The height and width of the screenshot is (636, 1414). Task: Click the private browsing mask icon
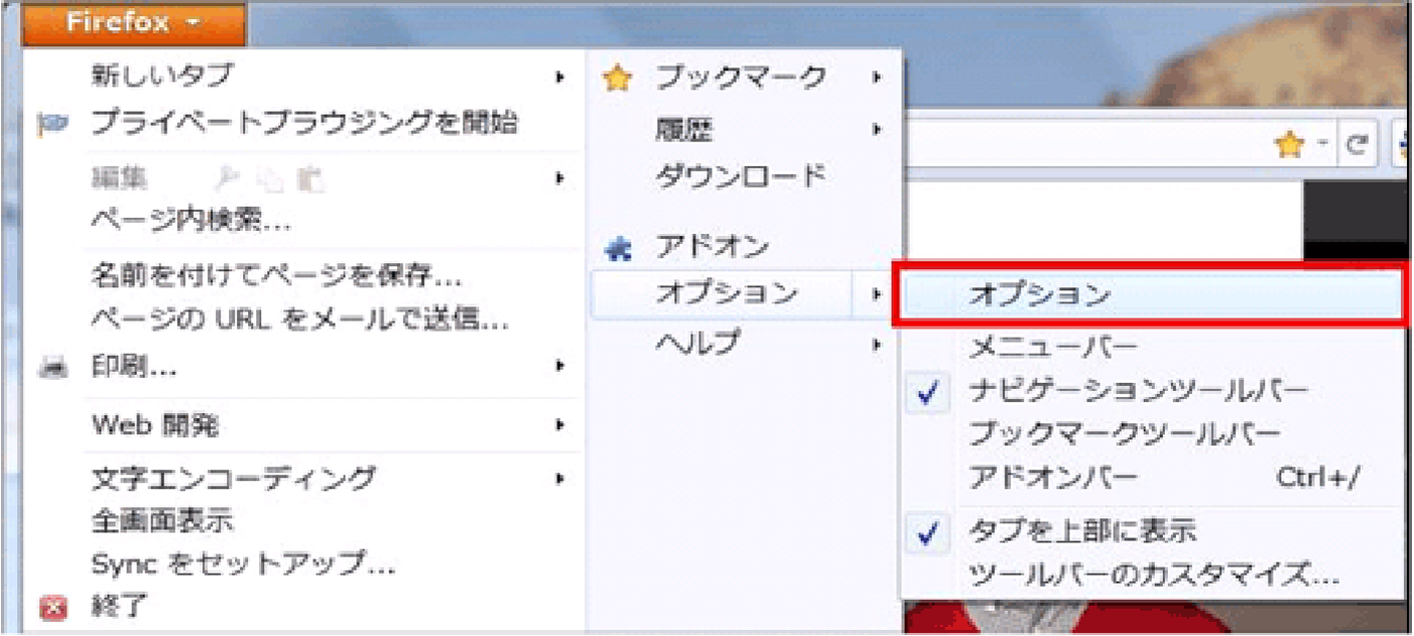[x=51, y=125]
